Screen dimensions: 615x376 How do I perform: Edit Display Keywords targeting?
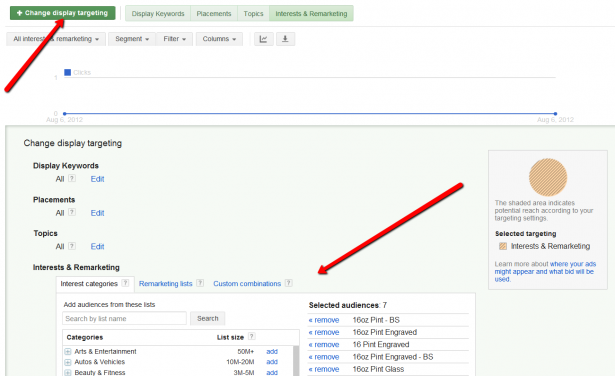pyautogui.click(x=97, y=179)
